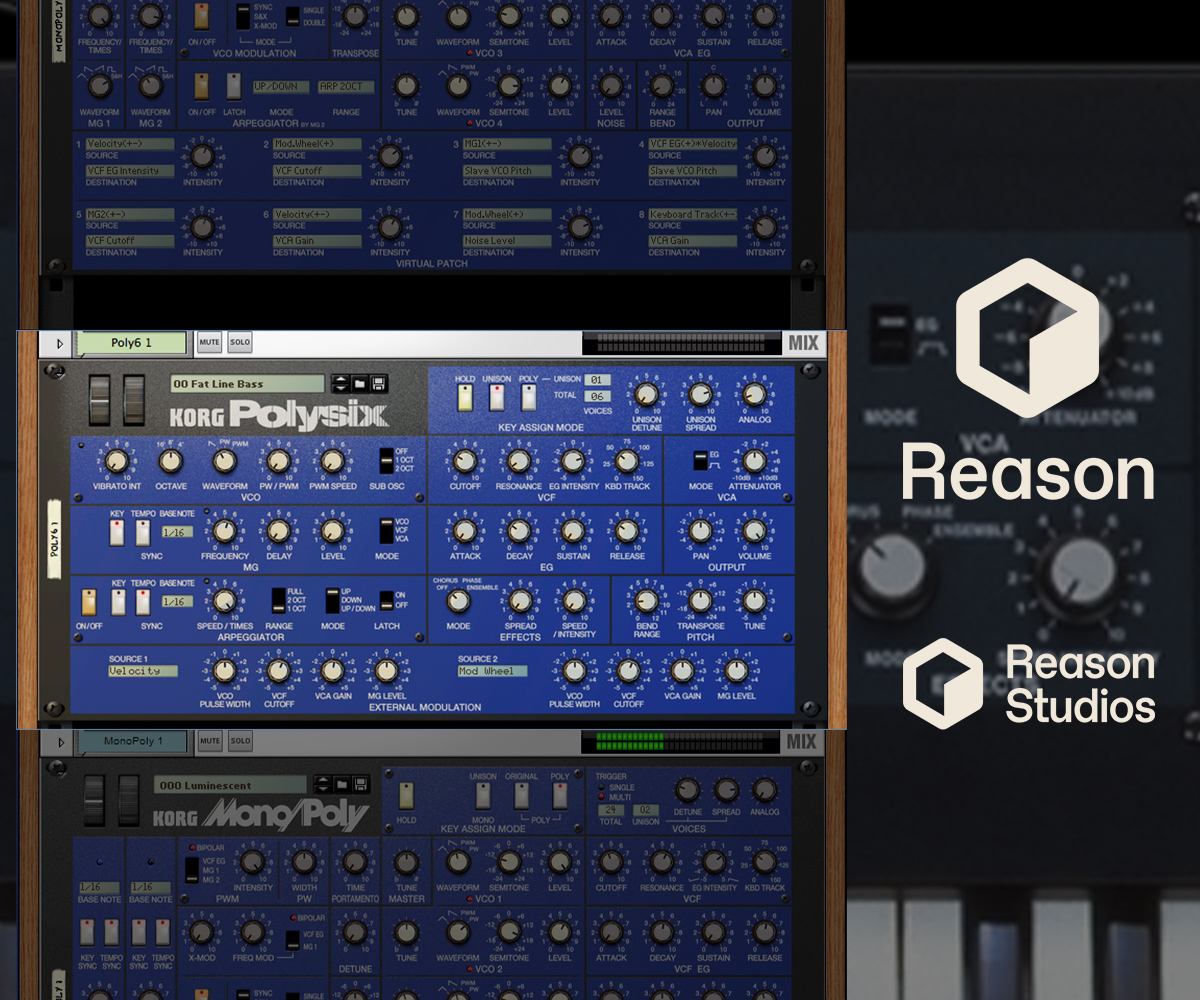
Task: Click the Polysix VOLUME knob
Action: pyautogui.click(x=754, y=531)
